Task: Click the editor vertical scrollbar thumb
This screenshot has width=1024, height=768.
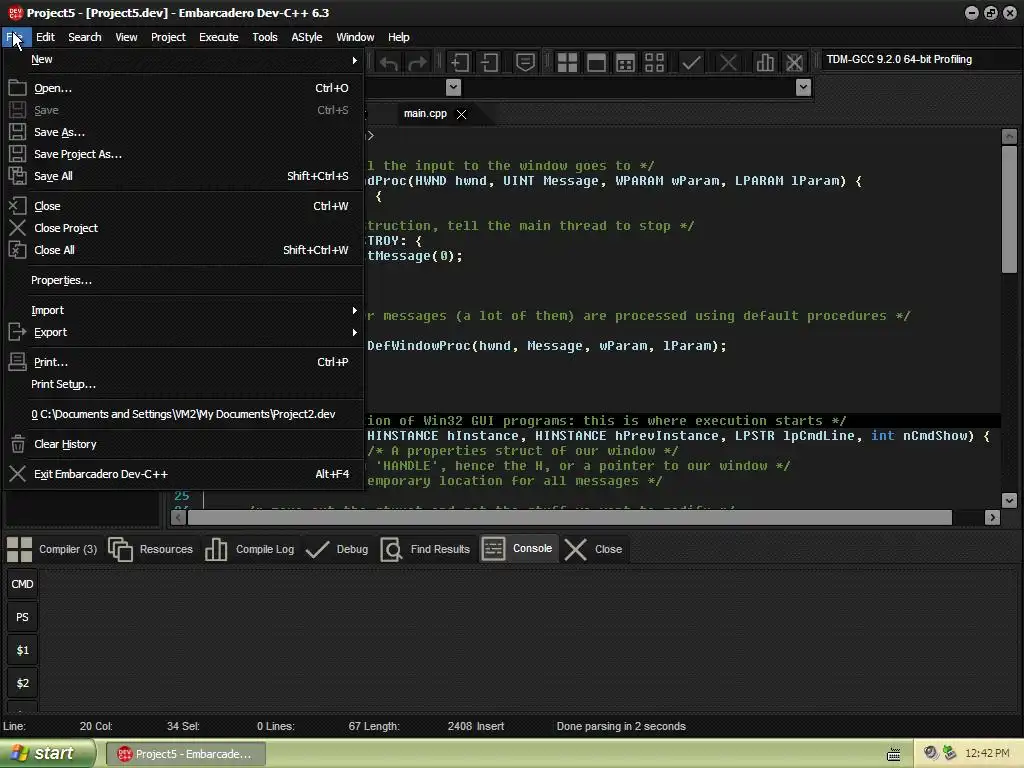Action: 1009,209
